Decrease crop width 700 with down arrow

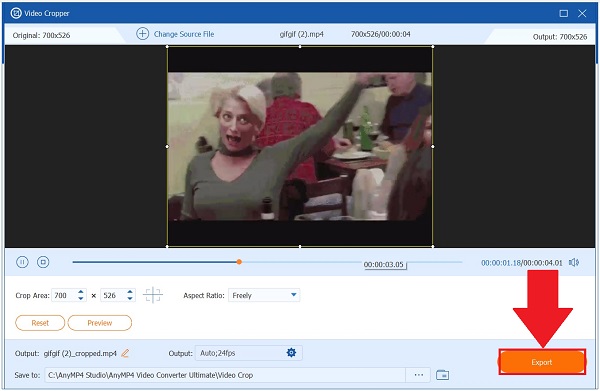[x=81, y=298]
